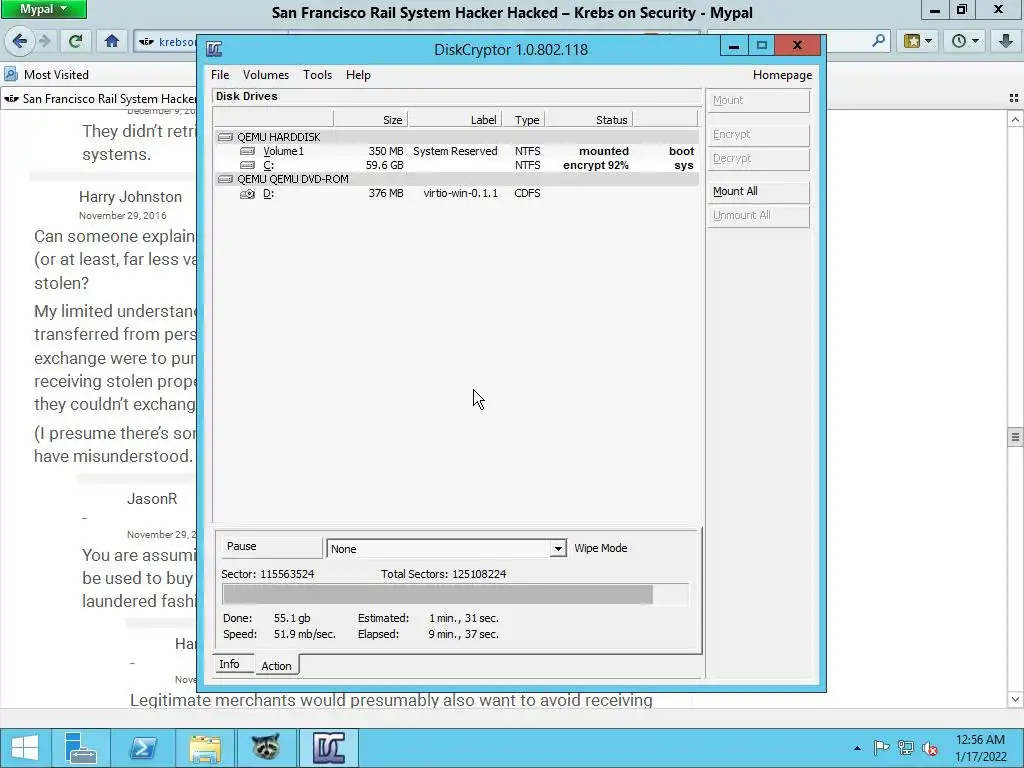Screen dimensions: 1024x768
Task: Click the DVD-ROM icon beside D:
Action: (248, 193)
